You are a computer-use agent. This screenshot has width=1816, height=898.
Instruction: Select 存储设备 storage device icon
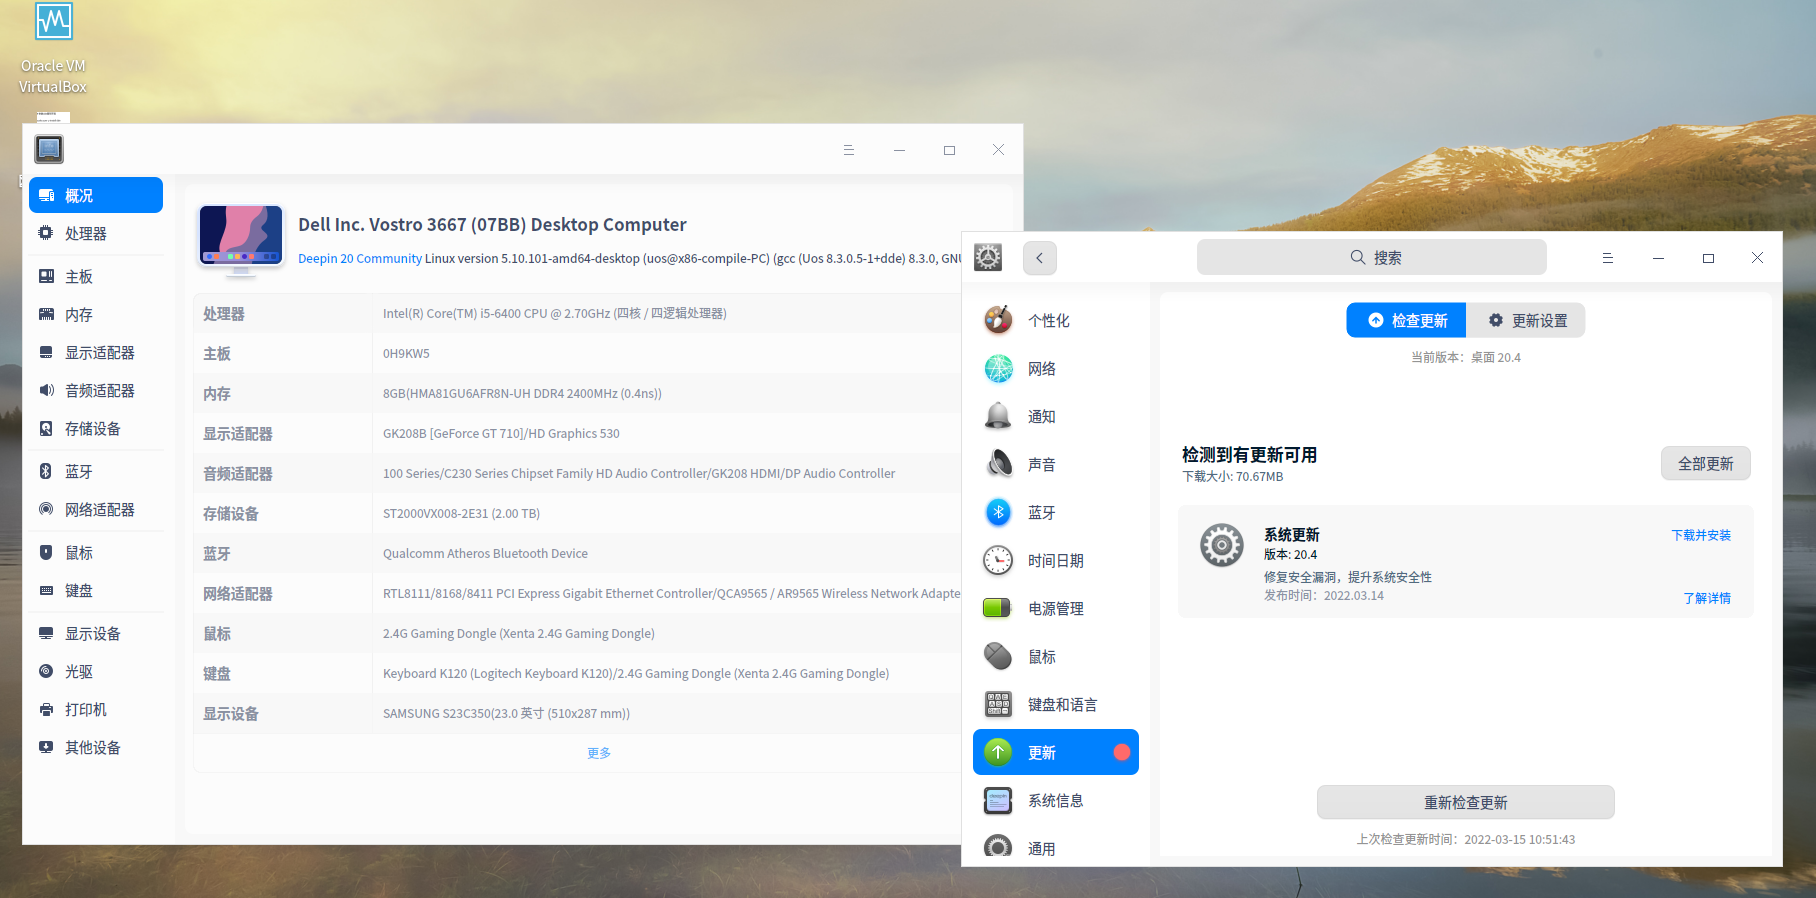[x=46, y=428]
